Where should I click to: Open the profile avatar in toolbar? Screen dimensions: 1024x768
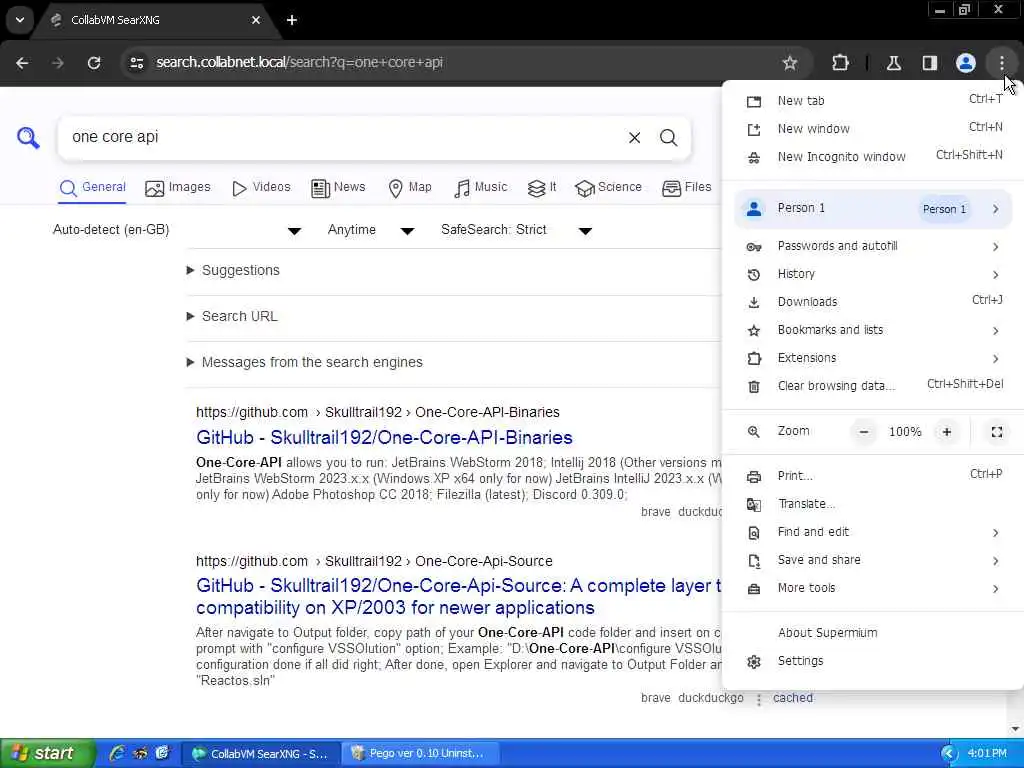pyautogui.click(x=965, y=63)
